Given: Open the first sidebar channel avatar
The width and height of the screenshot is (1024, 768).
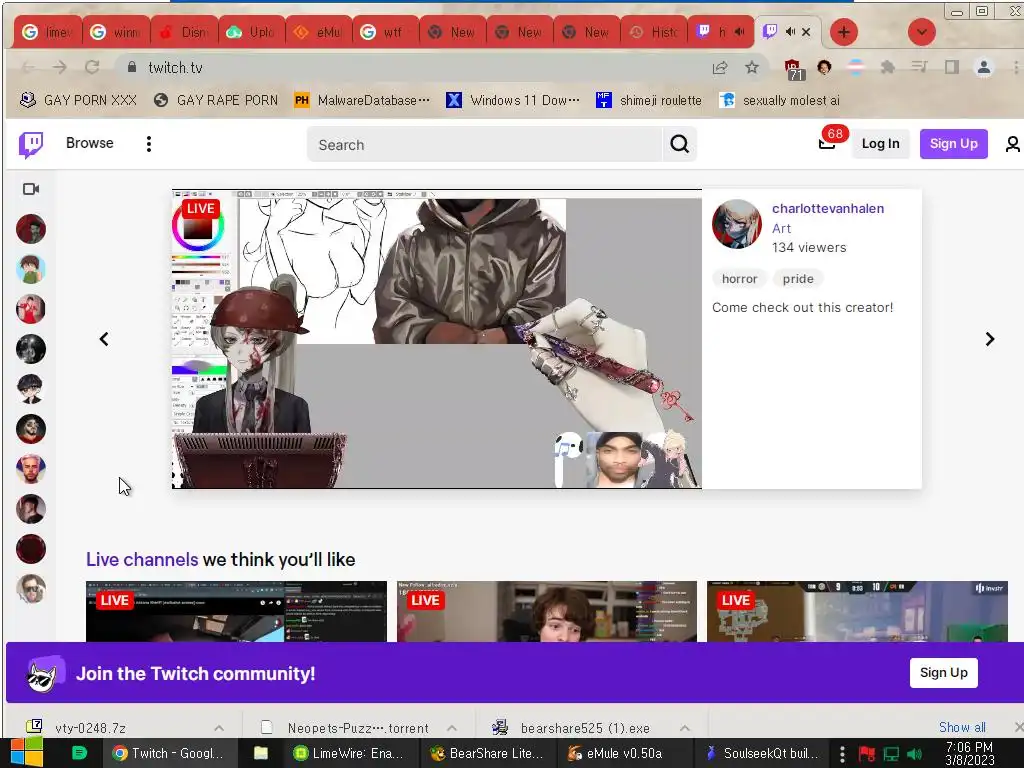Looking at the screenshot, I should pyautogui.click(x=31, y=229).
